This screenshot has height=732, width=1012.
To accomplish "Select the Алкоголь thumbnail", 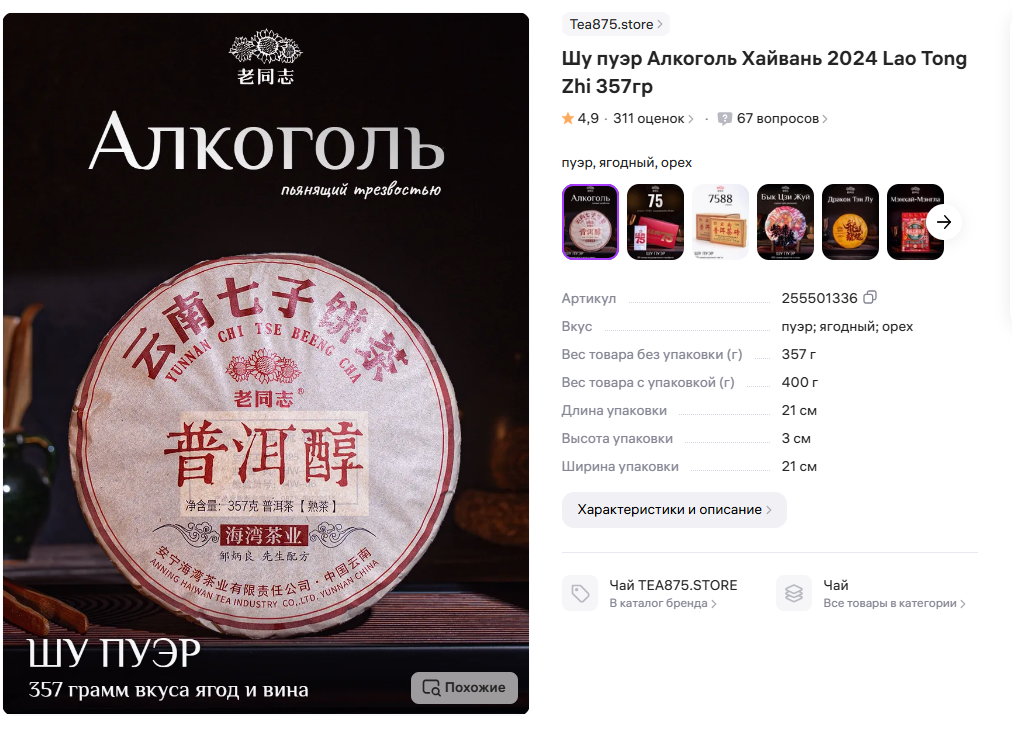I will 591,222.
